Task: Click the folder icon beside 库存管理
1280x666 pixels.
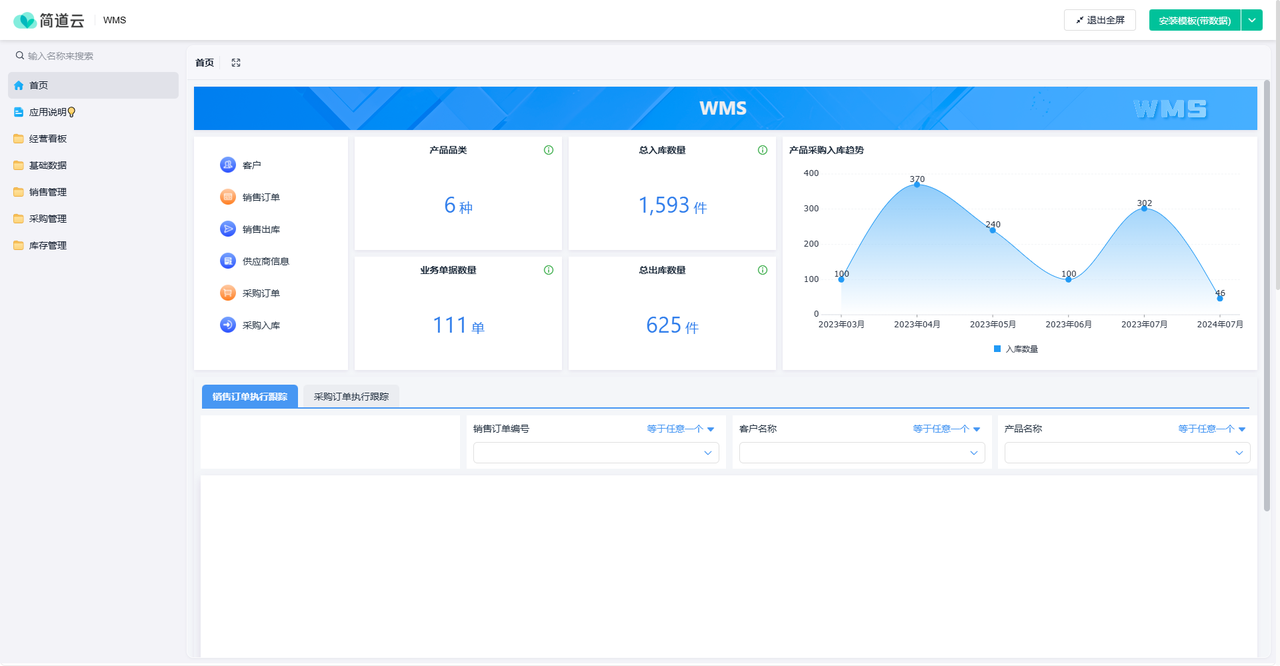Action: pyautogui.click(x=19, y=246)
